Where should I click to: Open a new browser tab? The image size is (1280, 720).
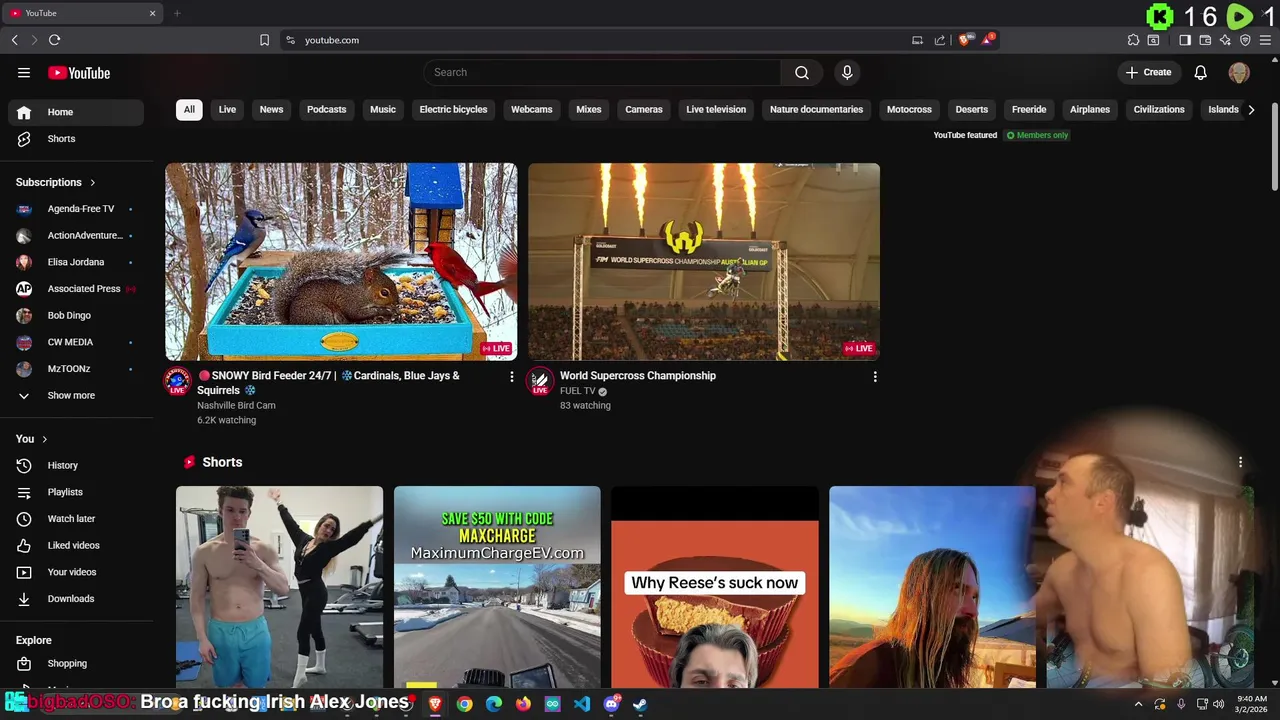[x=177, y=13]
